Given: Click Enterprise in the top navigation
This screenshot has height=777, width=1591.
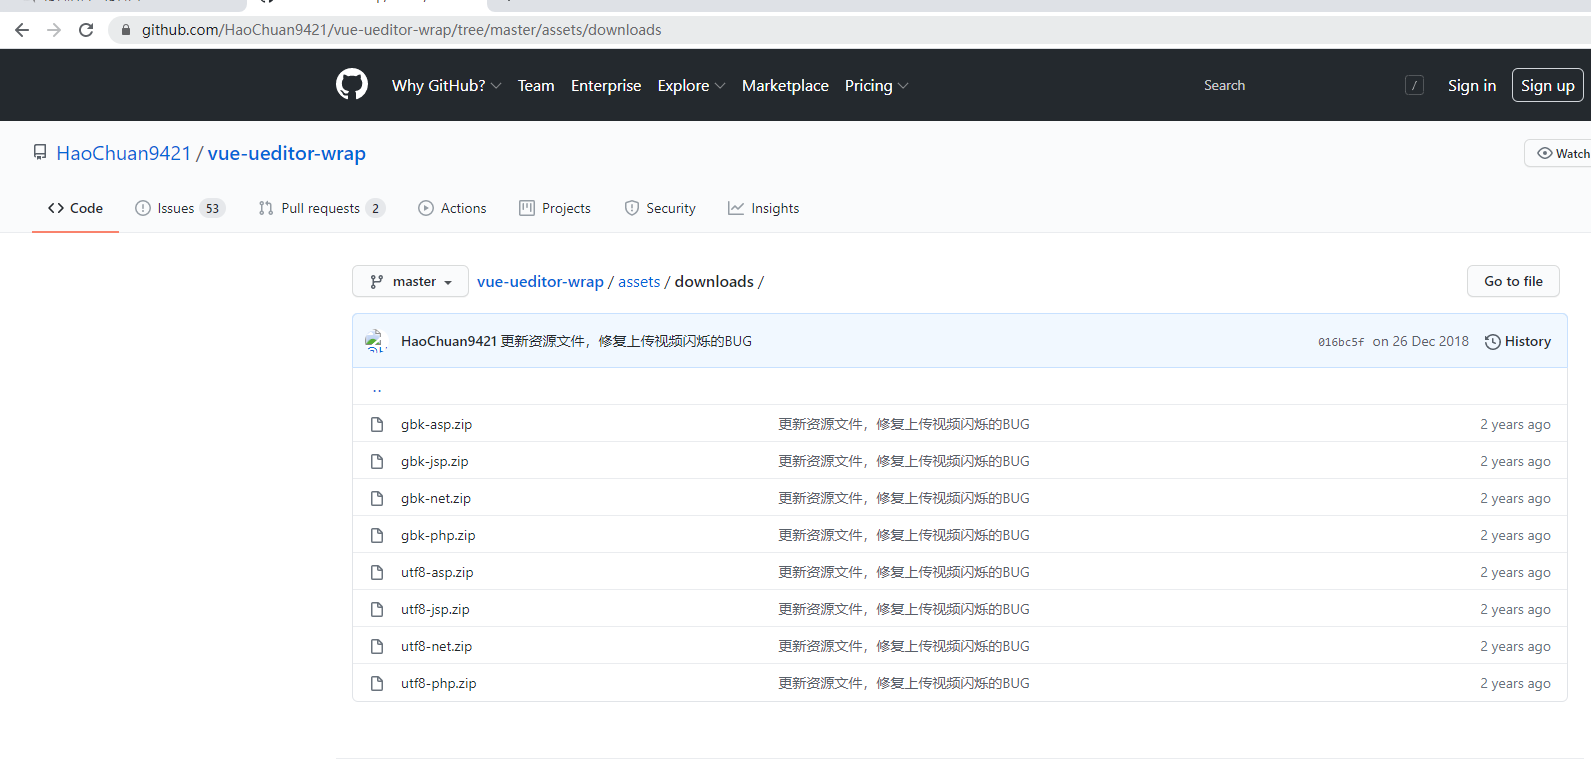Looking at the screenshot, I should (606, 86).
